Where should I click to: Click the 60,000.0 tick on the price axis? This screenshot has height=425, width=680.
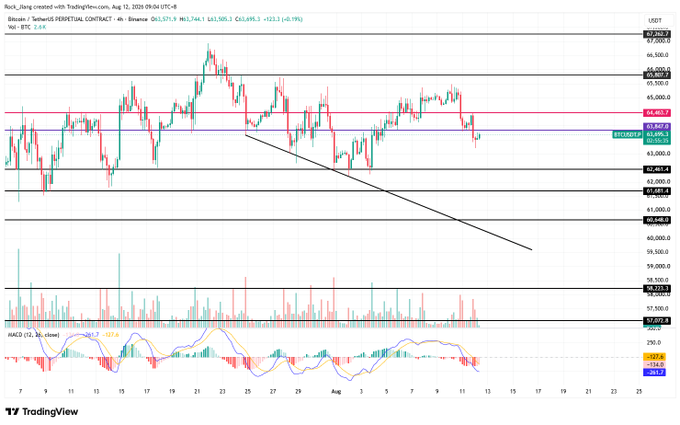click(x=658, y=238)
